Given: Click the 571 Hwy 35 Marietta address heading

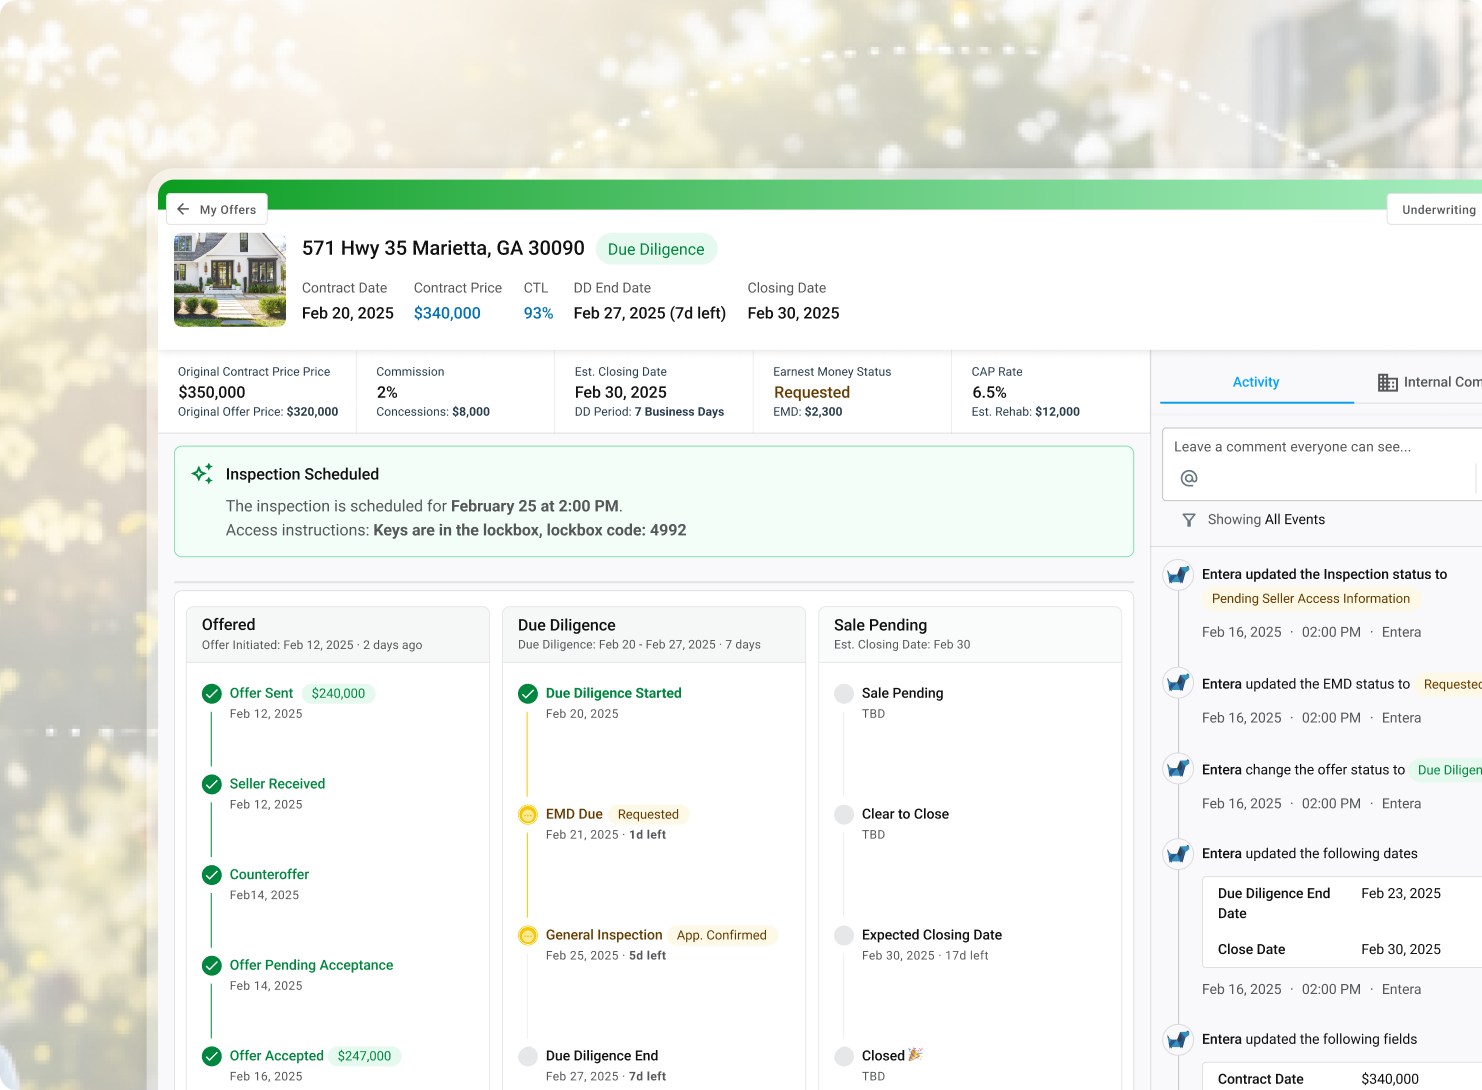Looking at the screenshot, I should tap(443, 248).
